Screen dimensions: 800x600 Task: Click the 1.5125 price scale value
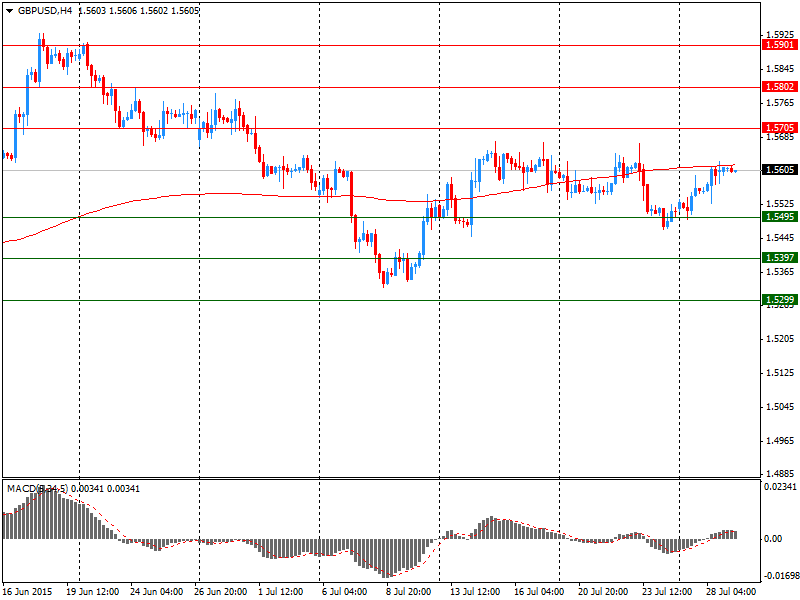(x=781, y=373)
